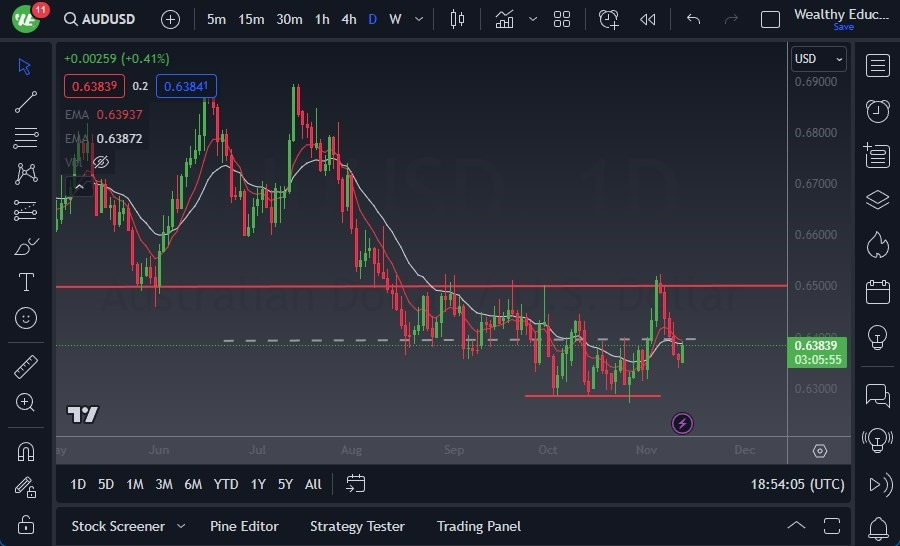Set the chart range to YTD

226,485
